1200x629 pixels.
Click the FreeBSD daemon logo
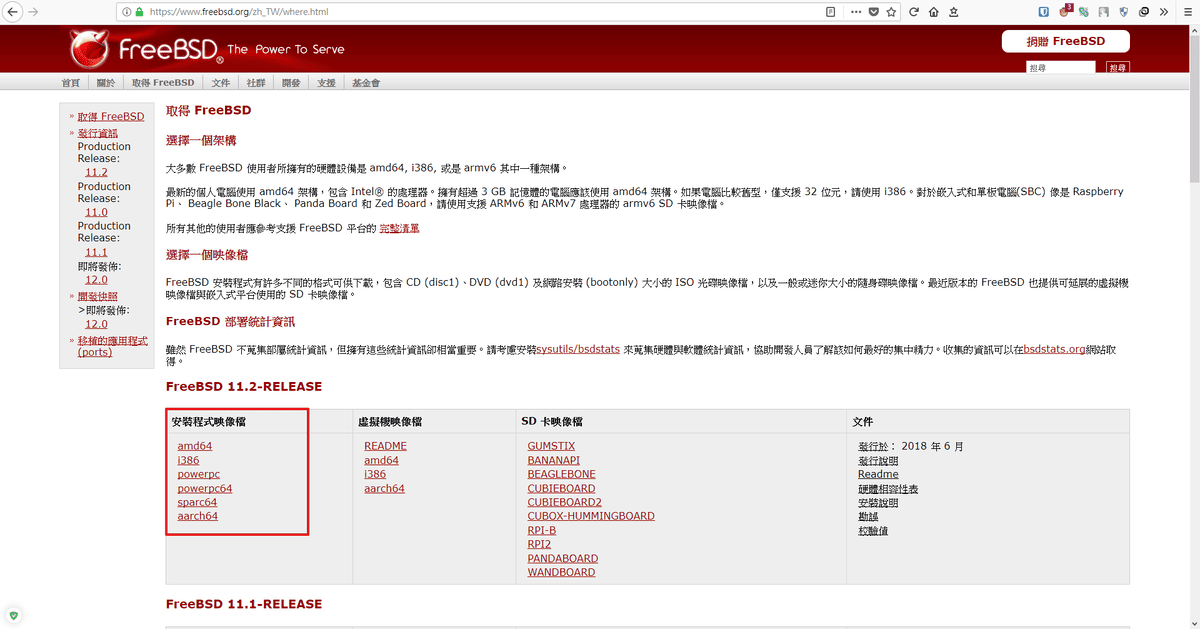coord(91,48)
